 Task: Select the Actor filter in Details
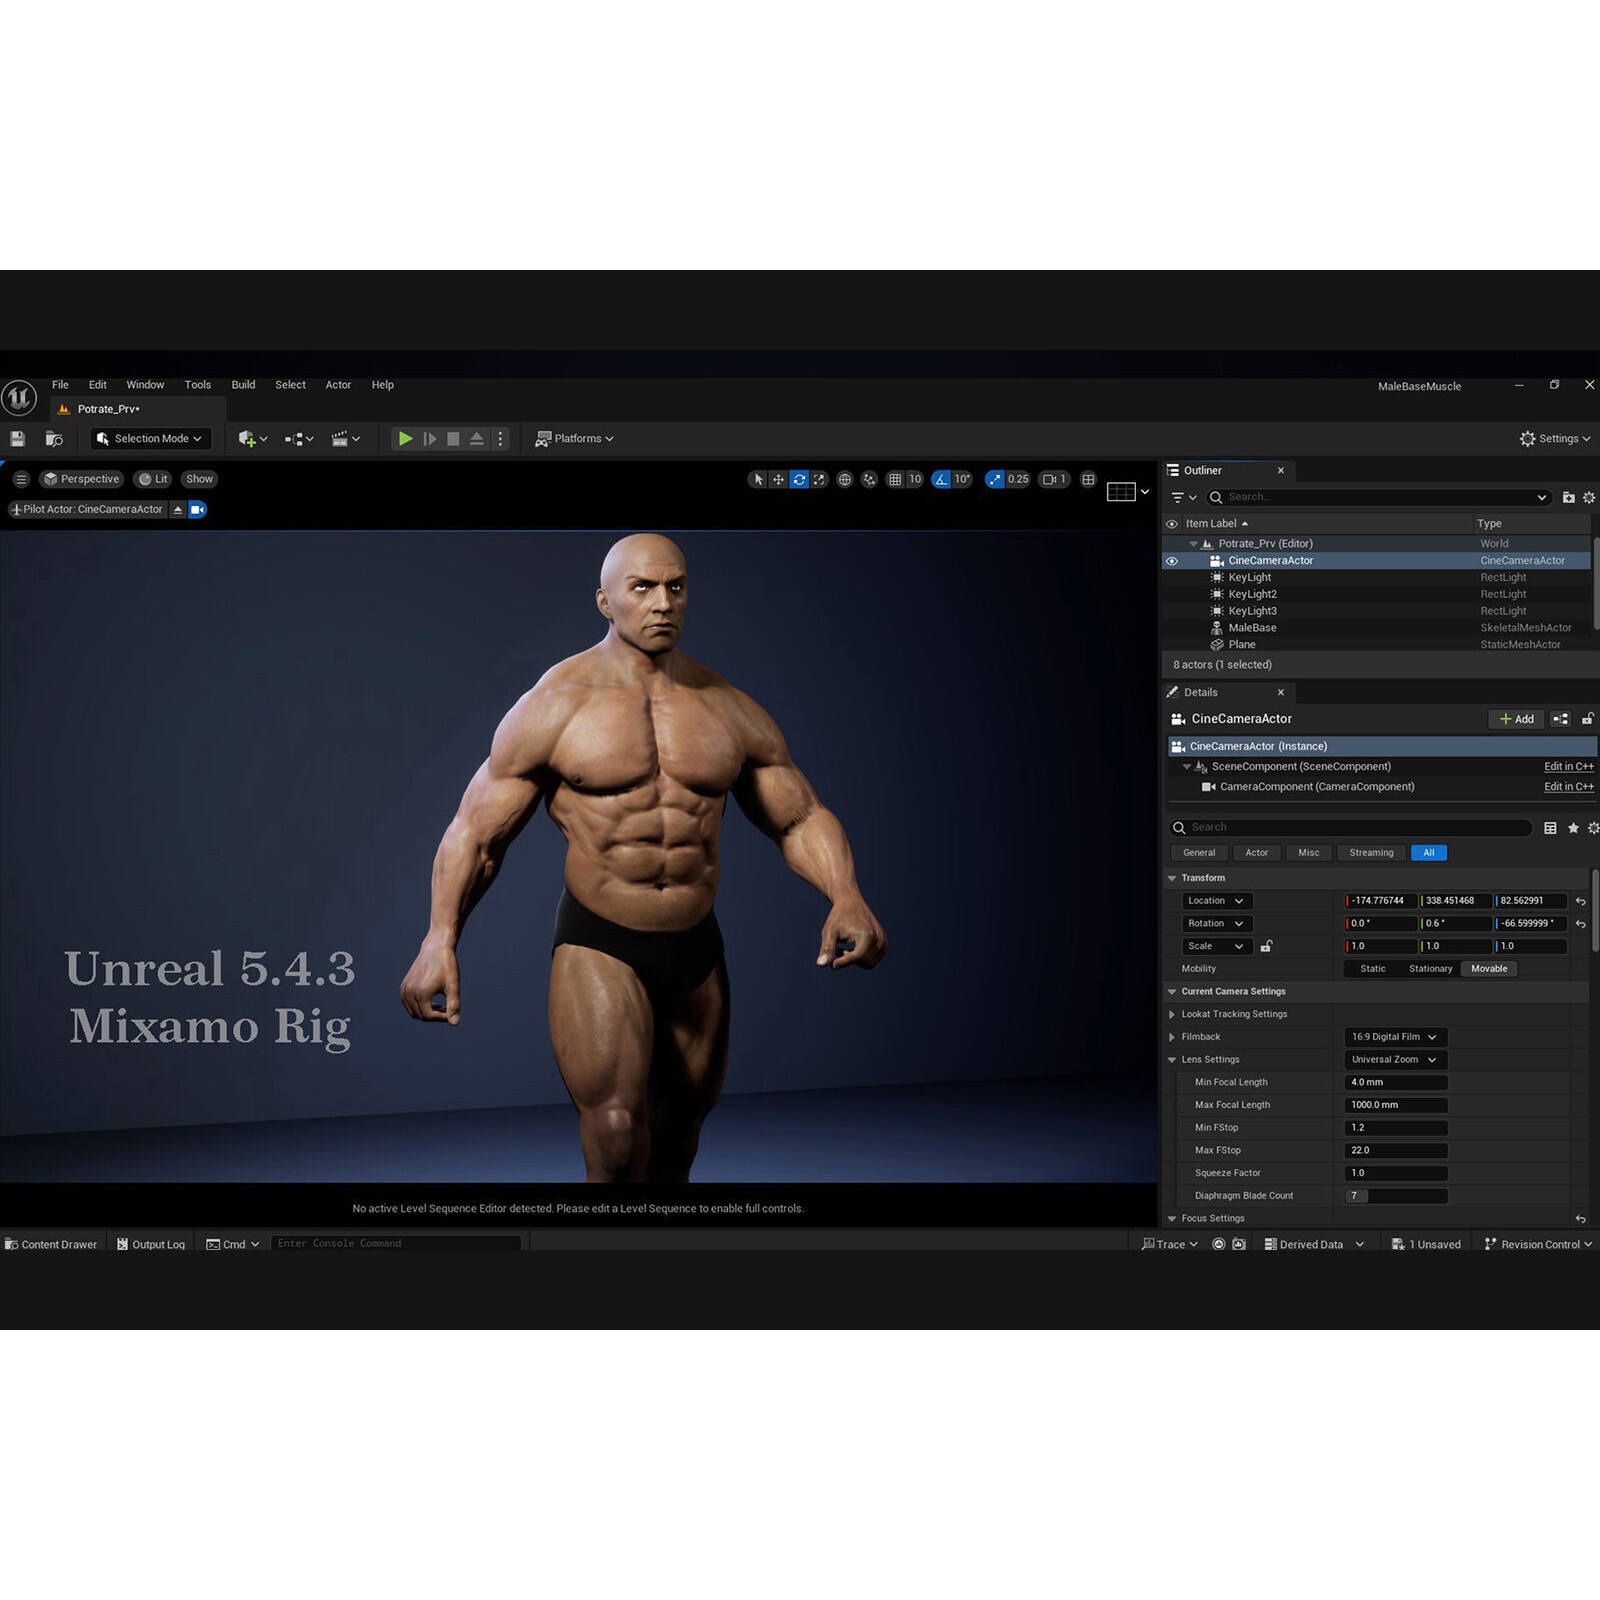[x=1256, y=853]
